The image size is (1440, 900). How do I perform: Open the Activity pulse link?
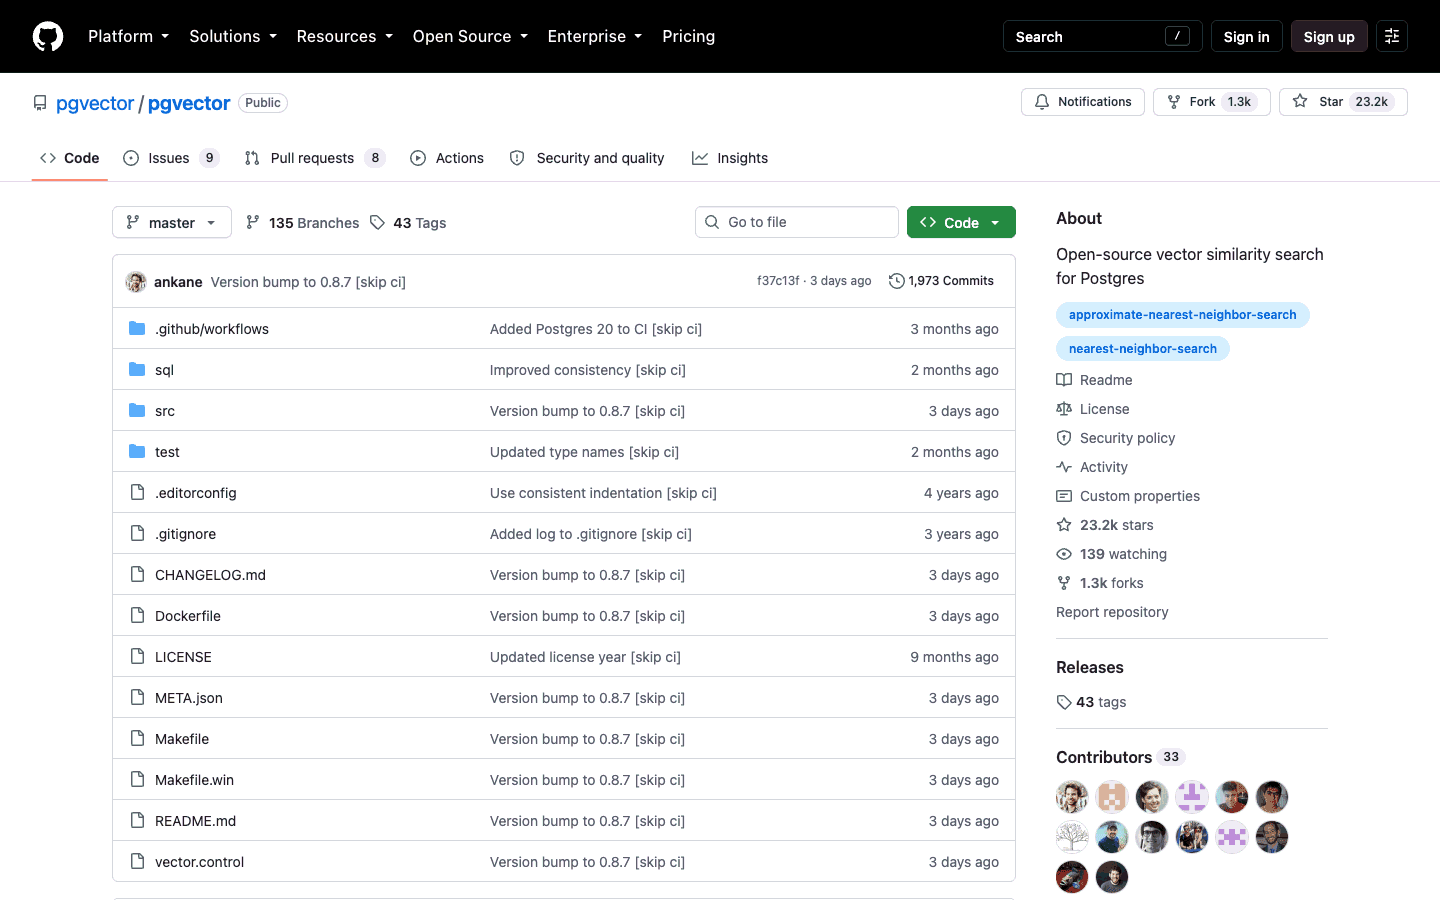pos(1092,467)
